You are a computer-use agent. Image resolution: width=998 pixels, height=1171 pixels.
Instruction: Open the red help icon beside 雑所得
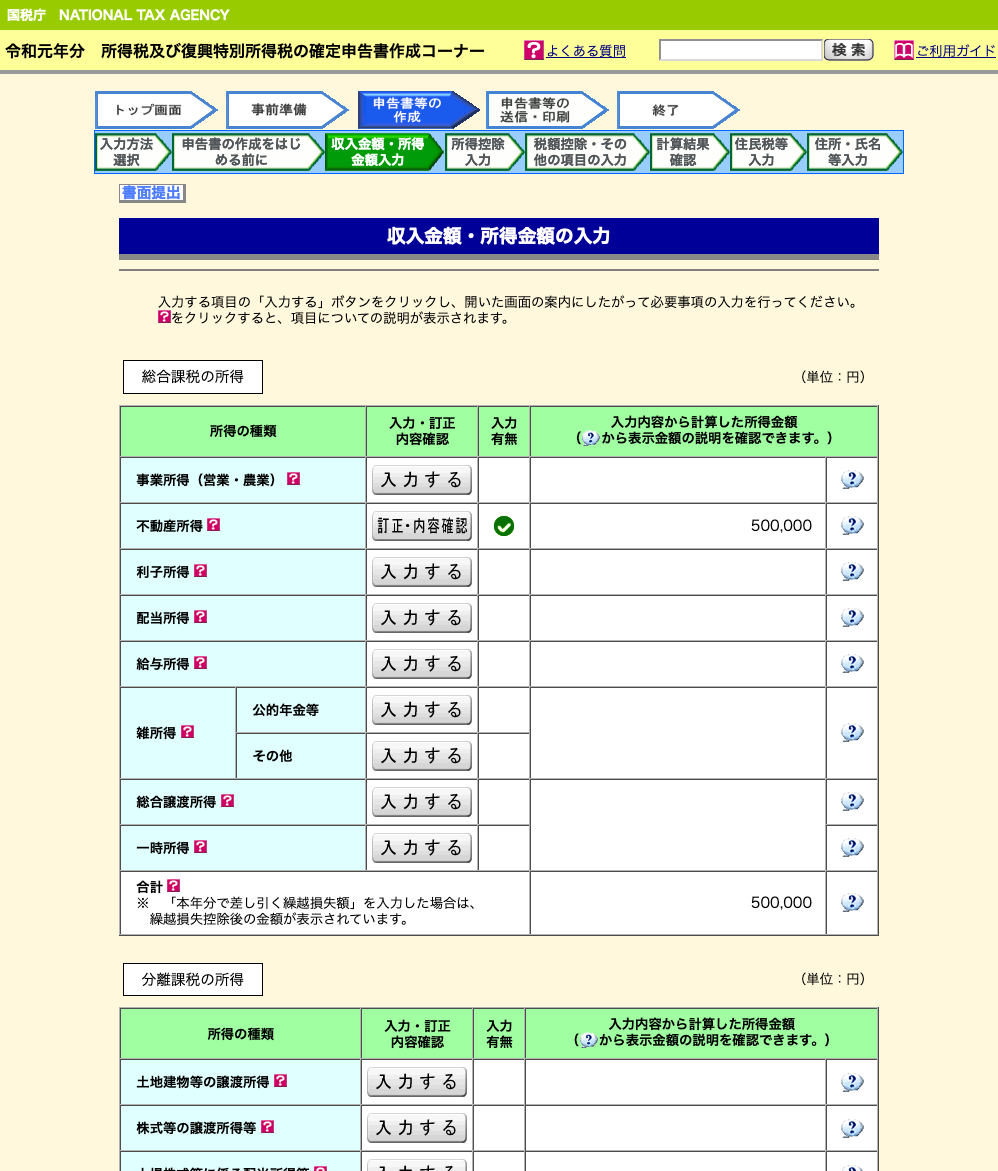(187, 732)
